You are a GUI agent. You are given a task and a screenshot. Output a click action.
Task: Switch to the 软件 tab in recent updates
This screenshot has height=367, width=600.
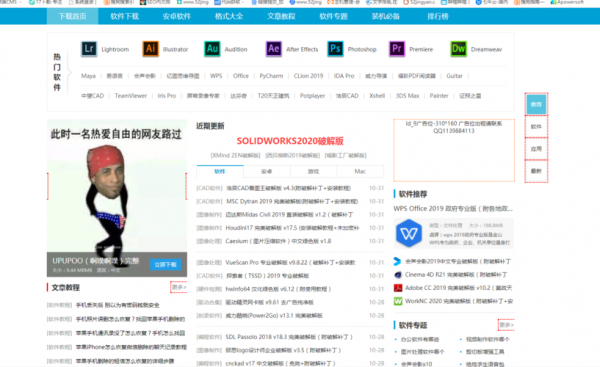click(220, 171)
